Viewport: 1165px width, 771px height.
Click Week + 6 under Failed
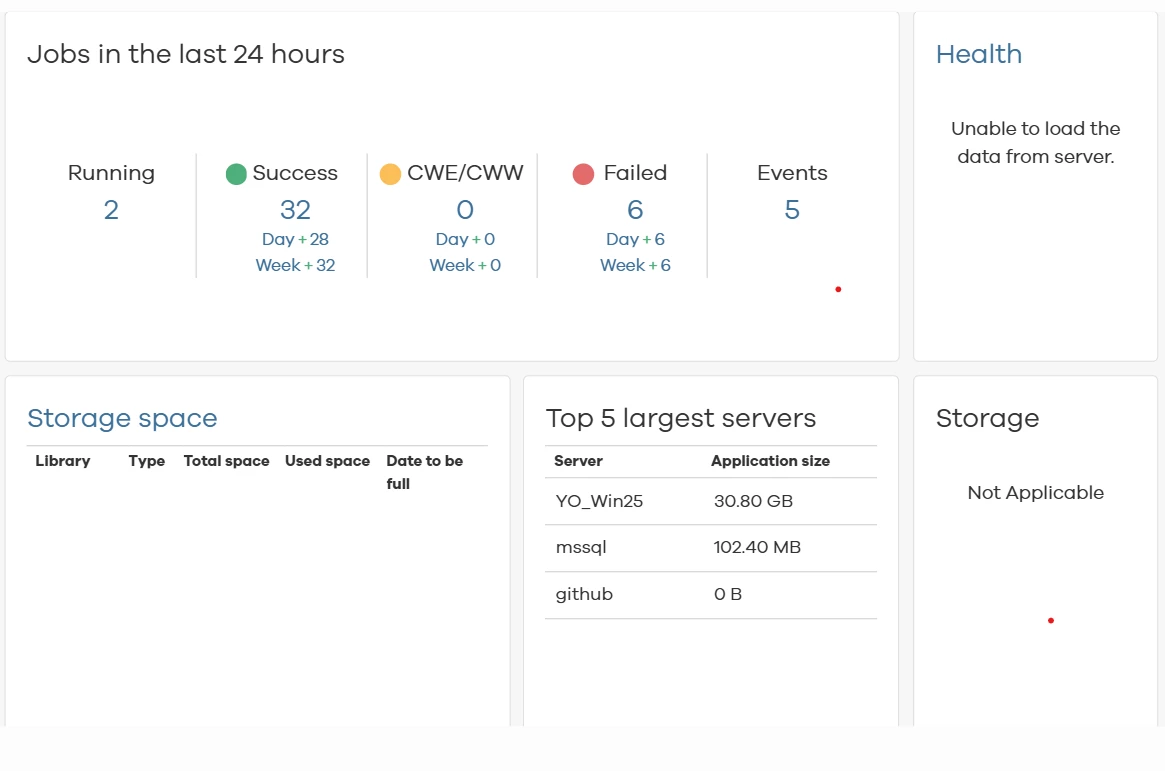pyautogui.click(x=635, y=265)
